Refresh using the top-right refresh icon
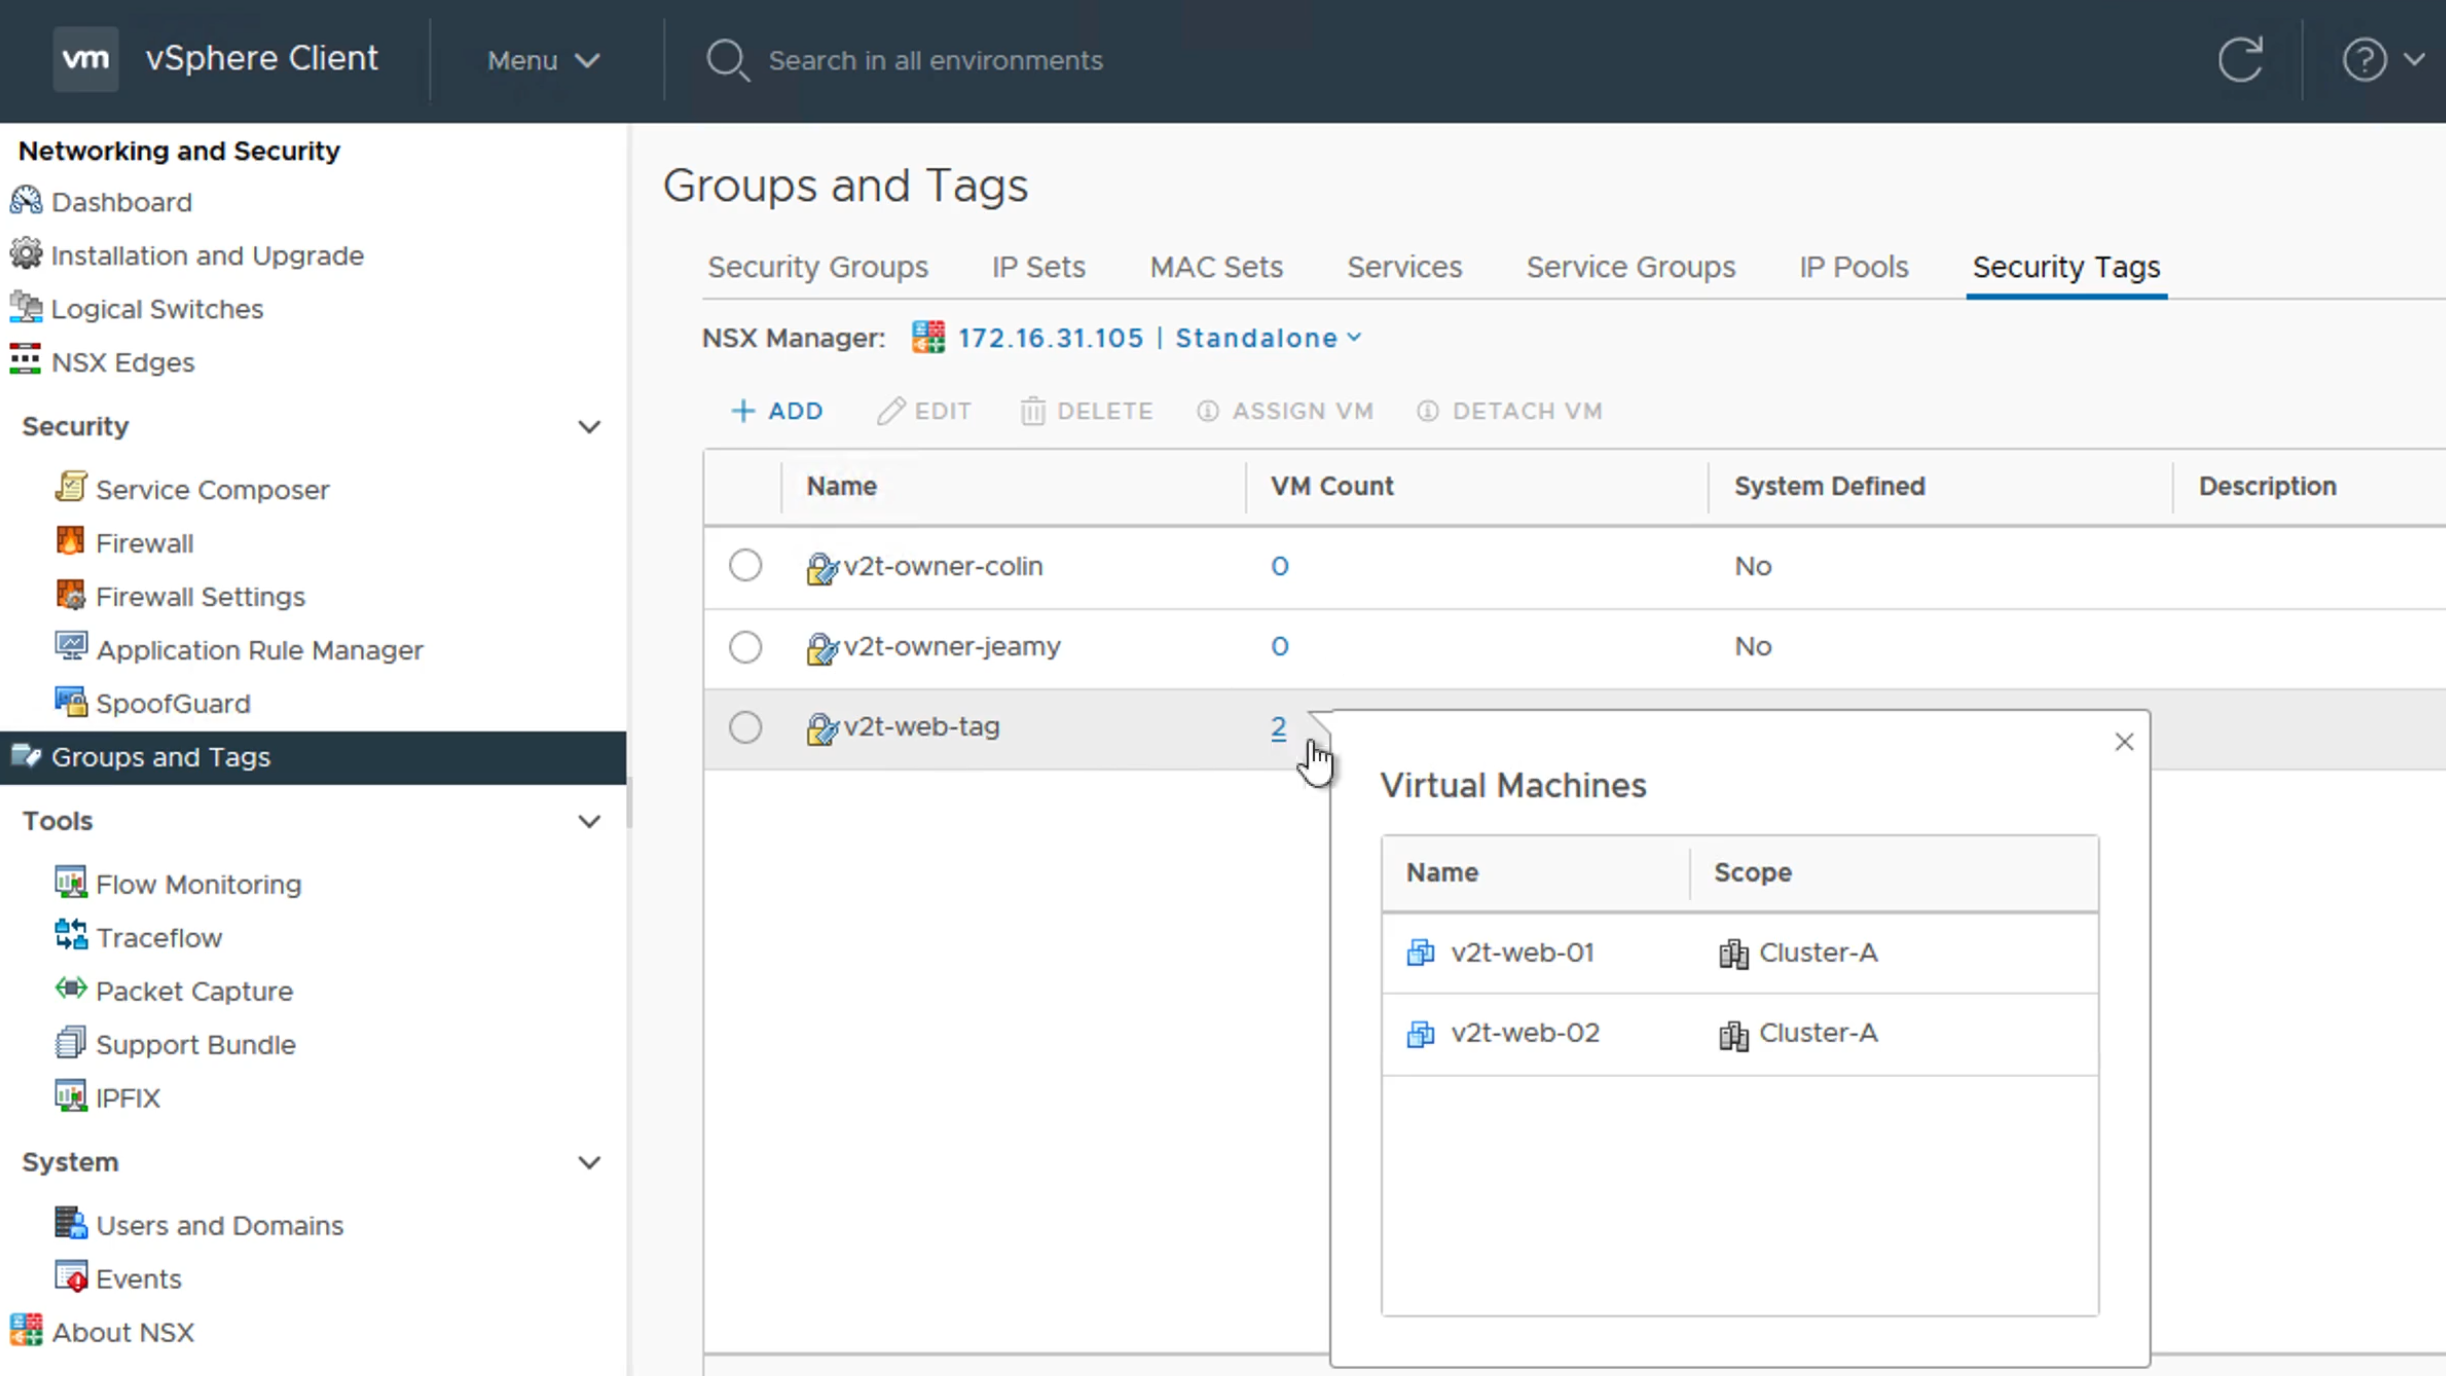The image size is (2446, 1376). (x=2240, y=60)
